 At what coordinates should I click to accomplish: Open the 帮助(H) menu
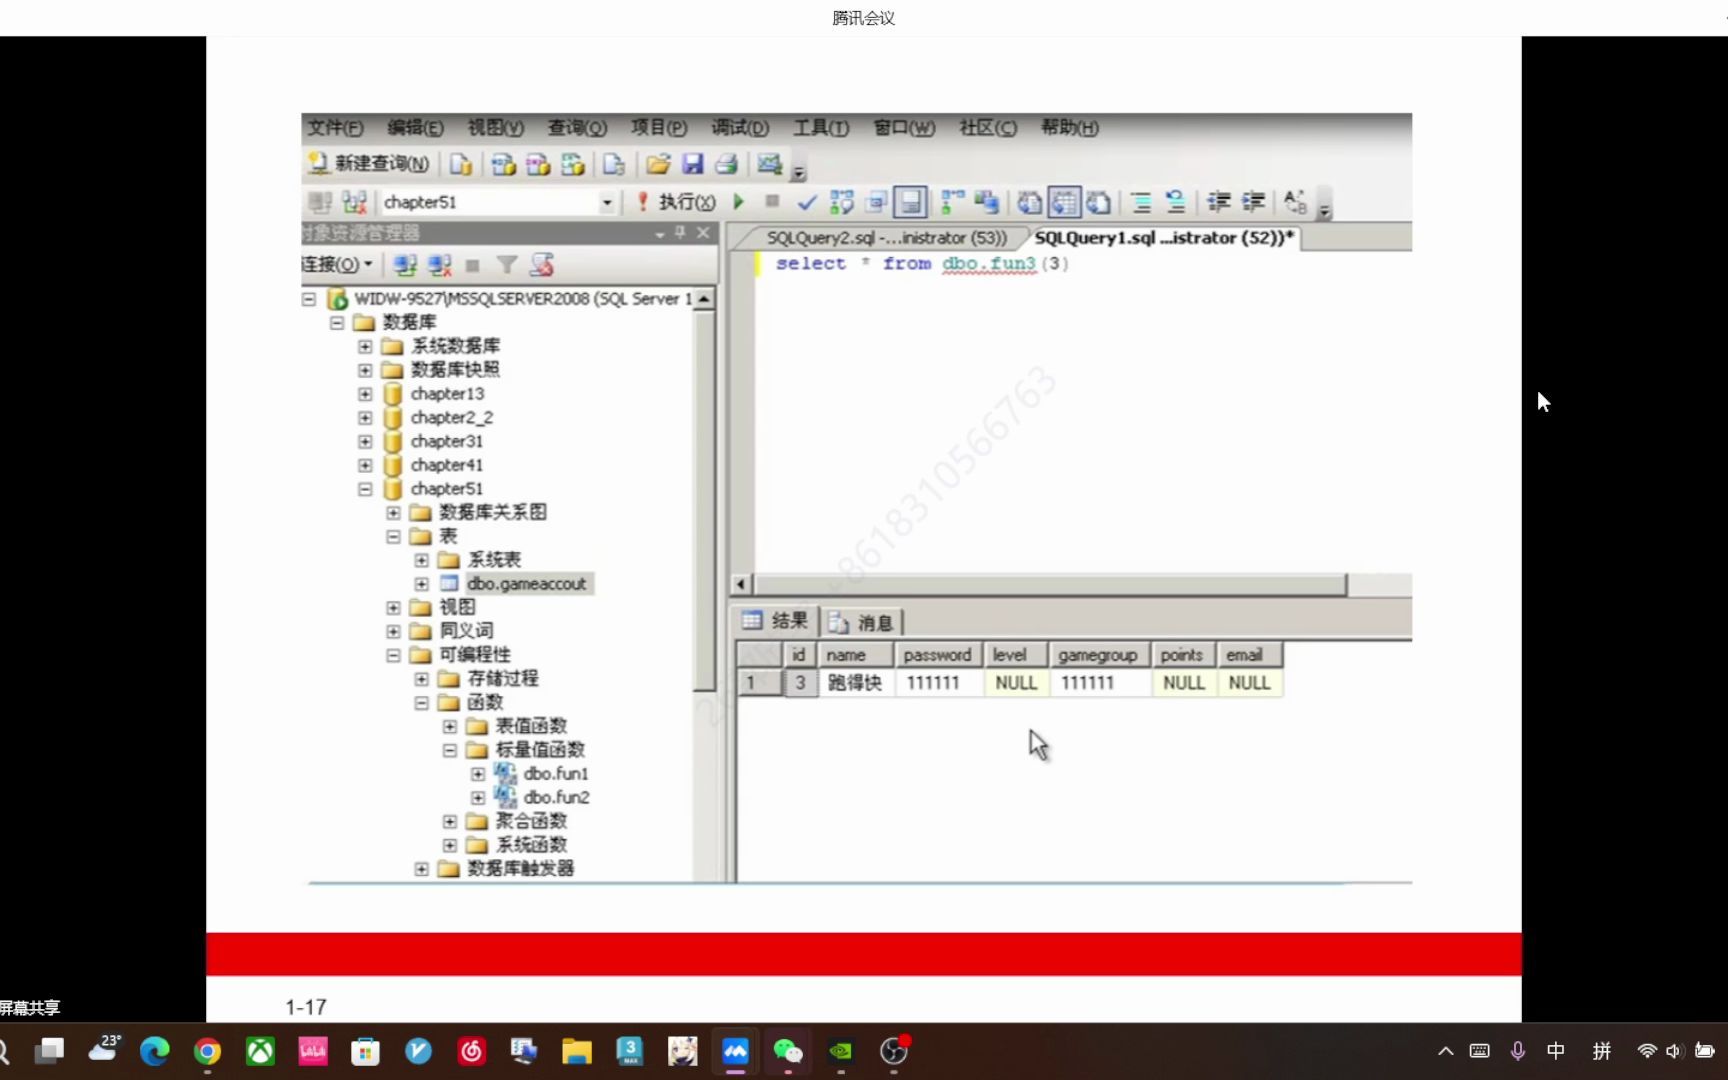coord(1069,128)
